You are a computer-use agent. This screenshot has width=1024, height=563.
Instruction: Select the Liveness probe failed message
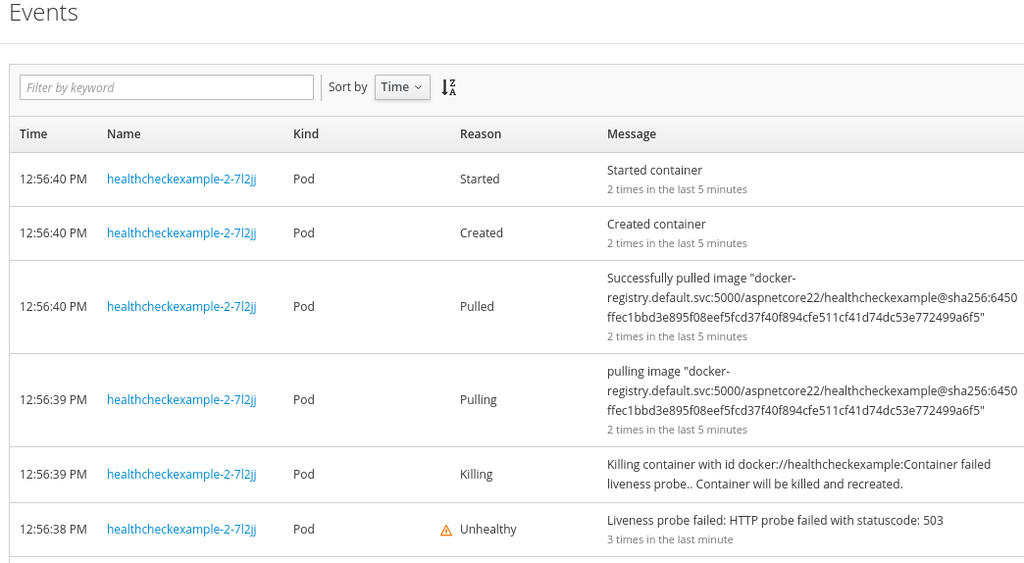774,520
